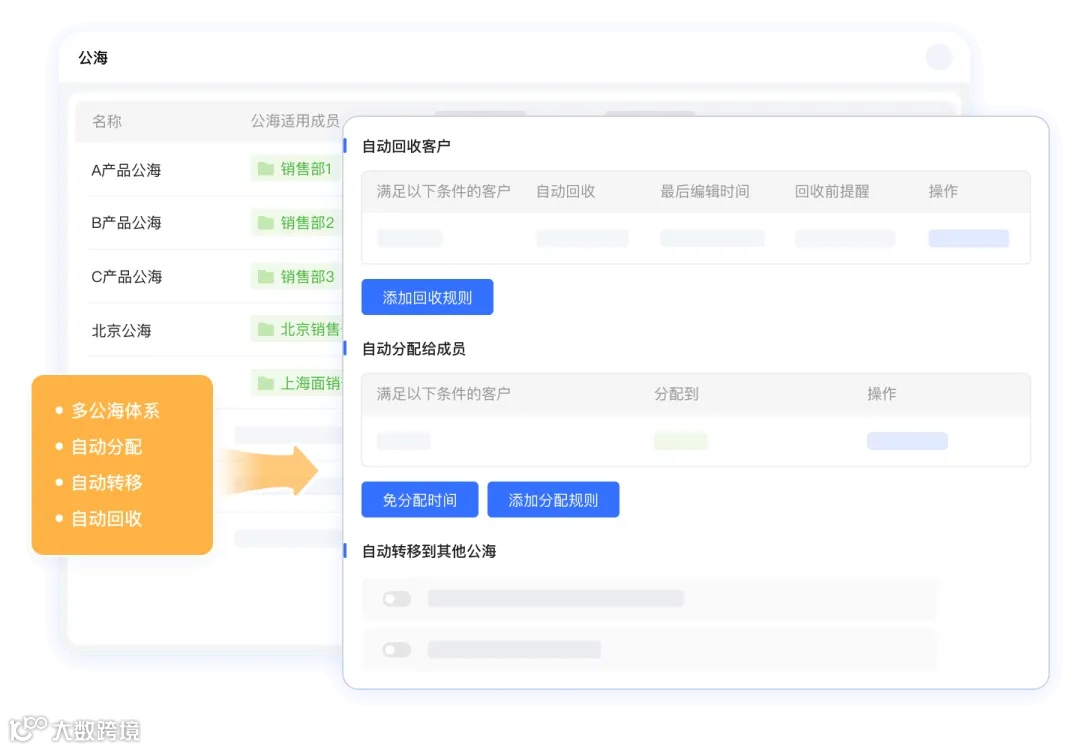This screenshot has width=1080, height=750.
Task: Click the 添加回收规则 button
Action: [427, 297]
